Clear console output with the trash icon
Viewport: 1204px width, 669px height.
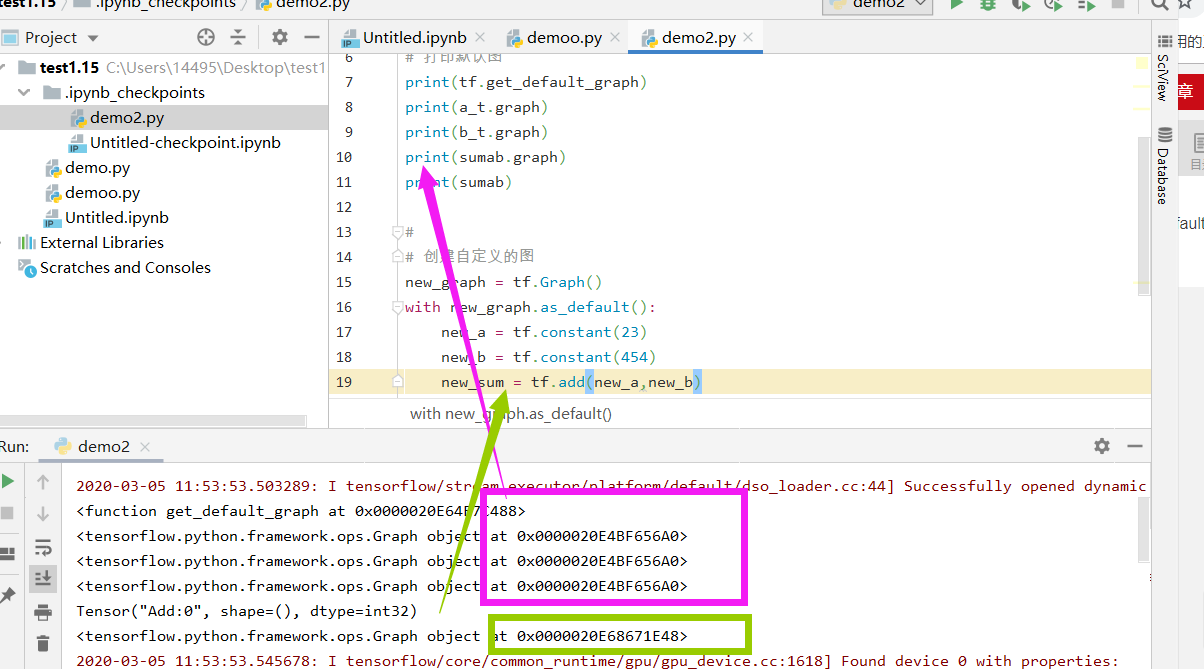[43, 644]
